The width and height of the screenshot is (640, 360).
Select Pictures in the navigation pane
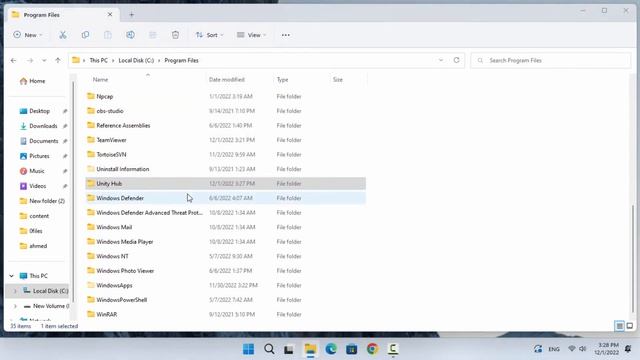(x=39, y=156)
